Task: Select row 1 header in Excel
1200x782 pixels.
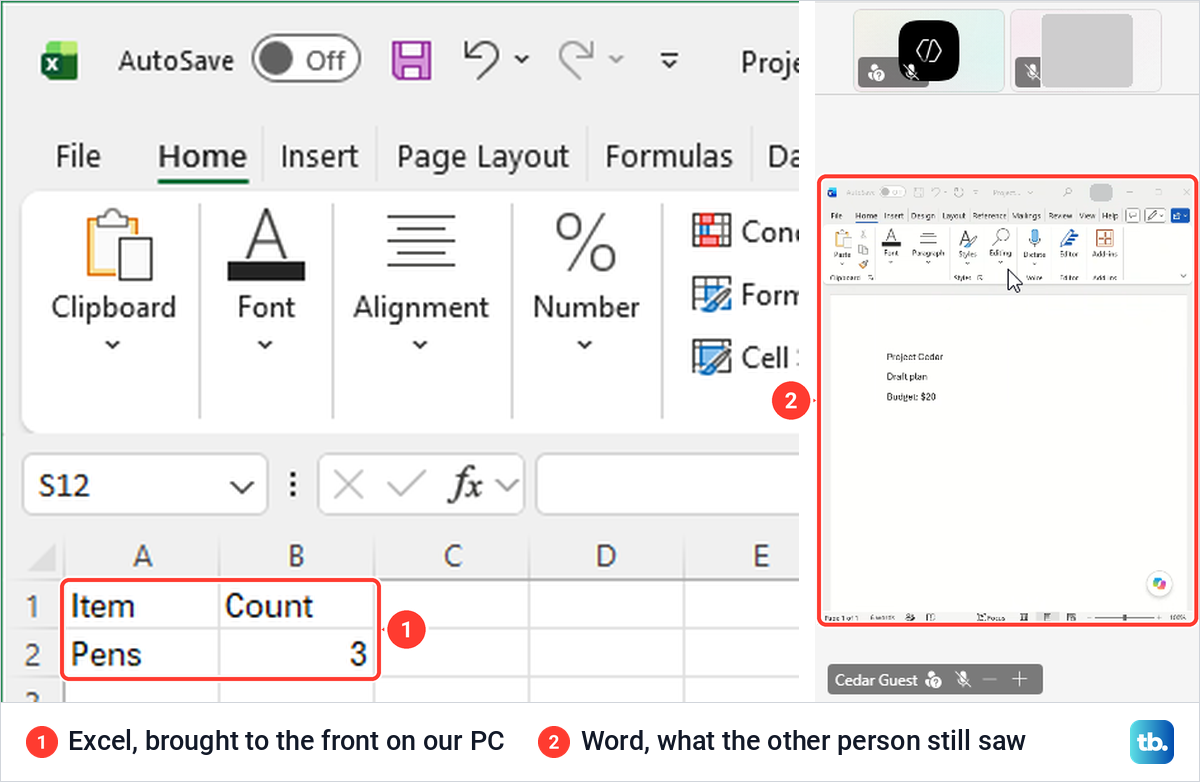Action: [32, 606]
